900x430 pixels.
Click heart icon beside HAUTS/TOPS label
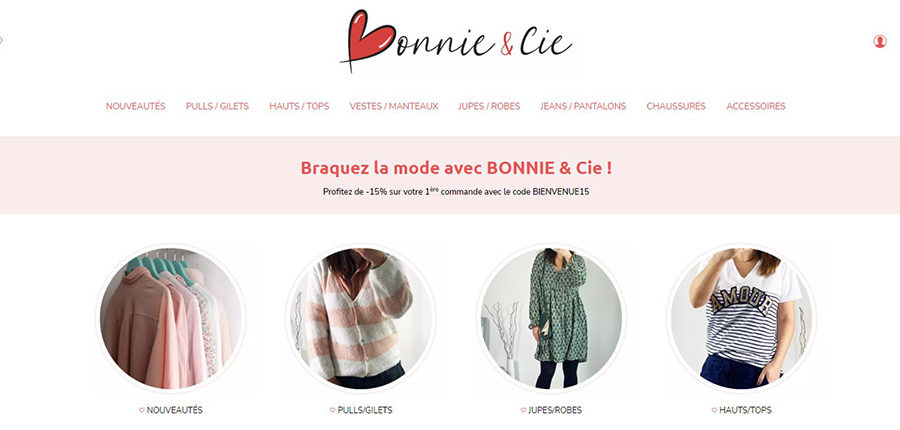714,410
